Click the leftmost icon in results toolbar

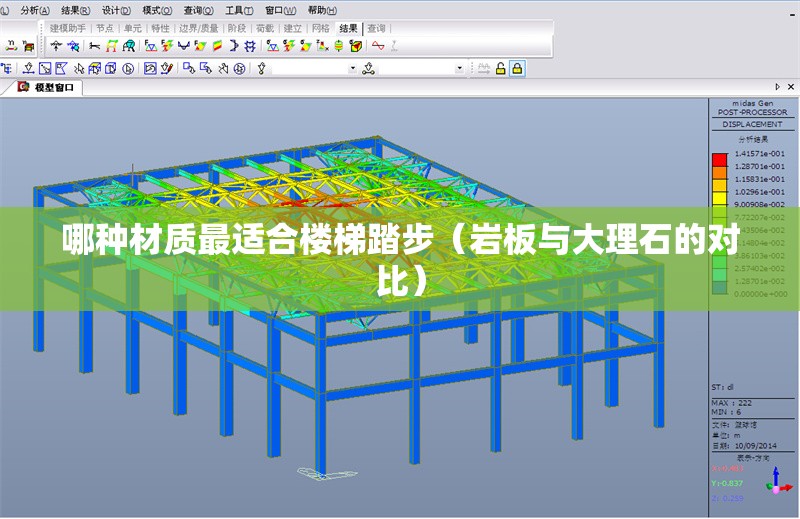click(x=10, y=46)
